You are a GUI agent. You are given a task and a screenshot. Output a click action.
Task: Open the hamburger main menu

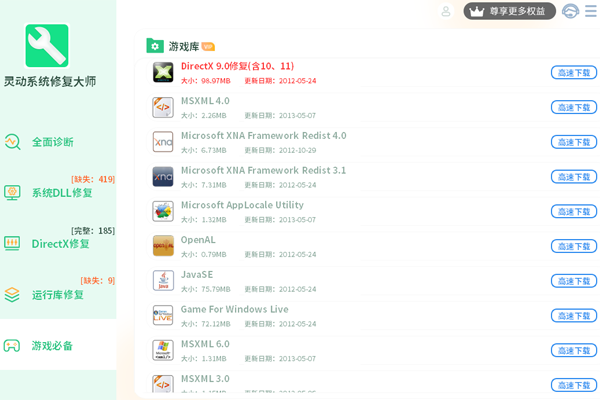click(590, 12)
